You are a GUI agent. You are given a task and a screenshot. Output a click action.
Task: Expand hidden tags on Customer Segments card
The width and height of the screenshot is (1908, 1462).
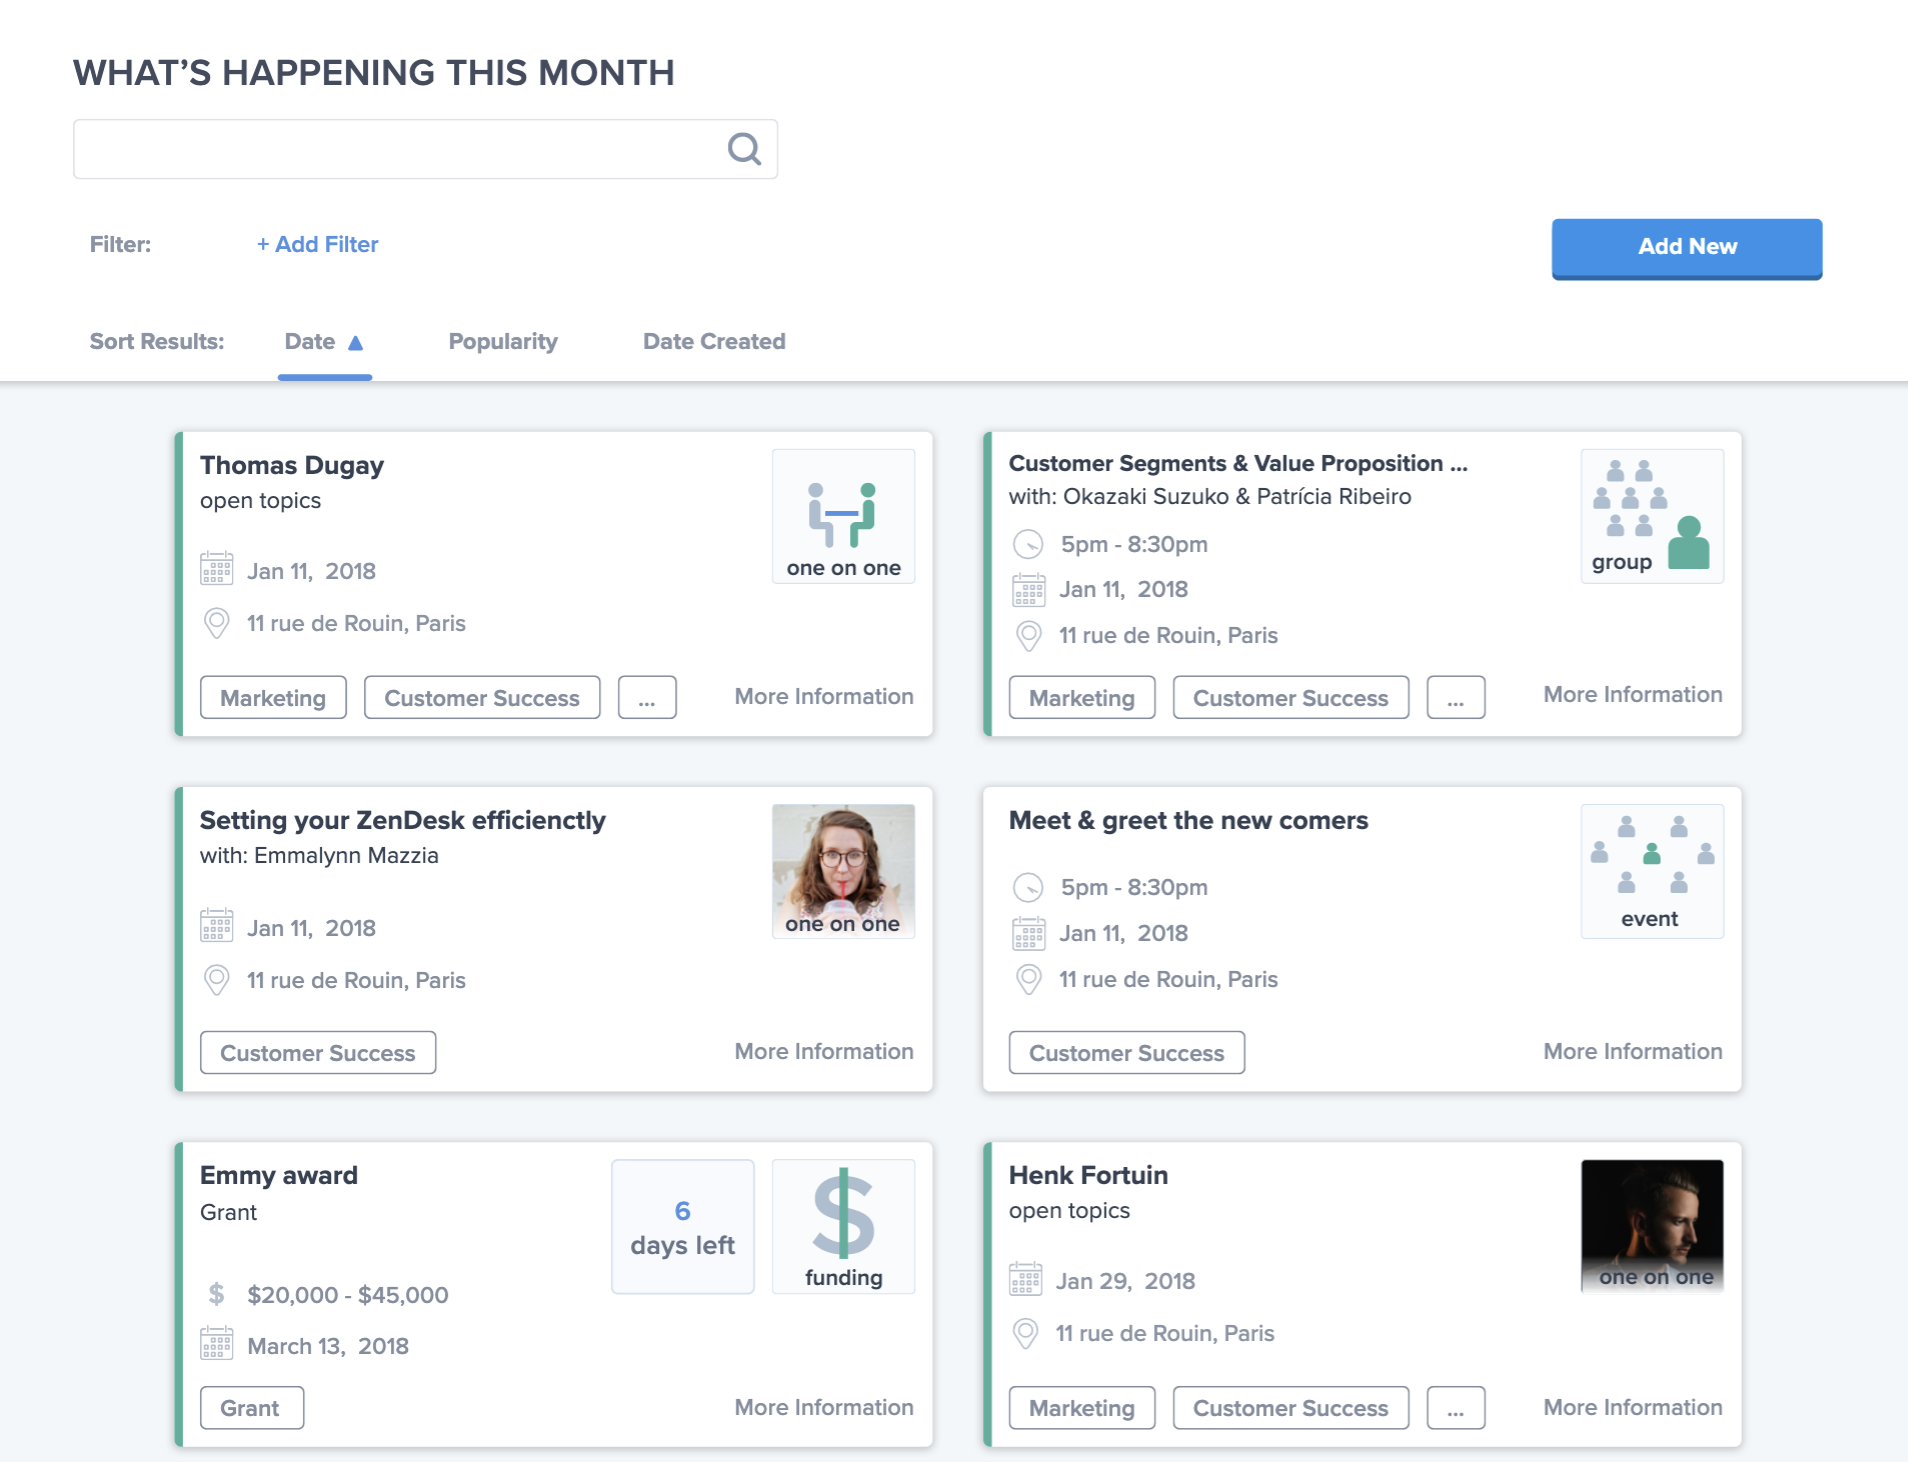pos(1455,698)
